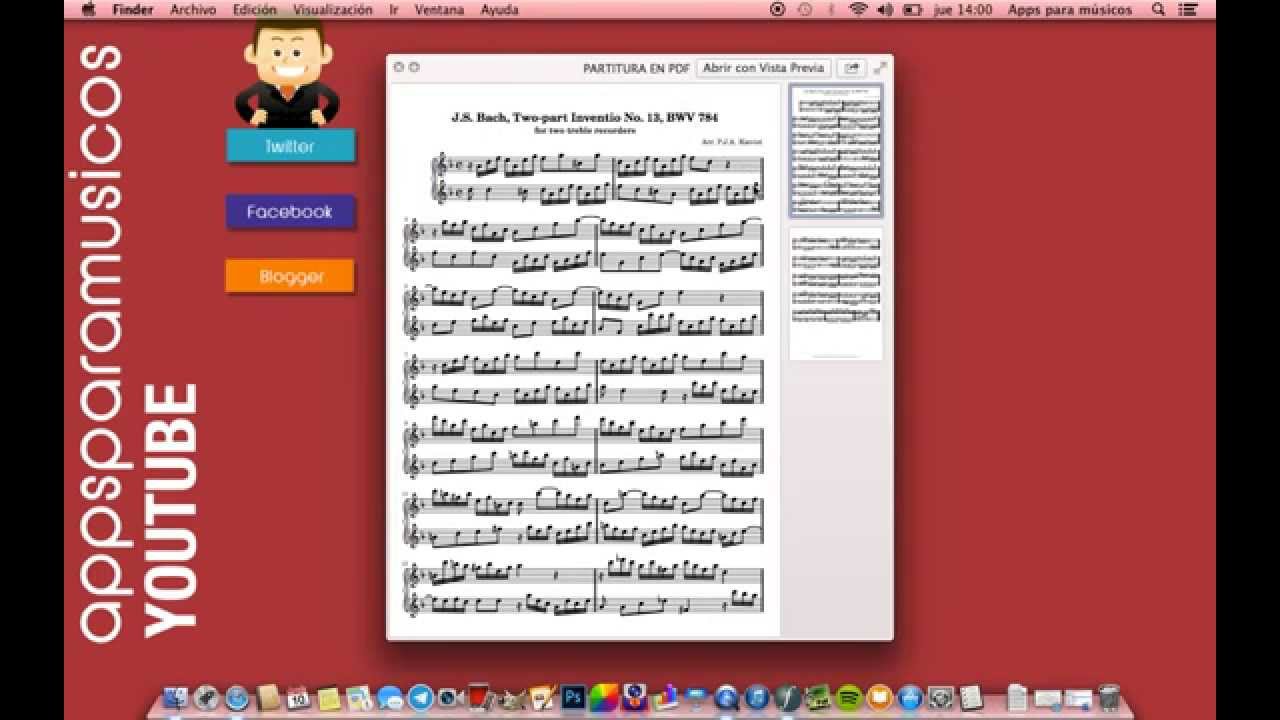This screenshot has width=1280, height=720.
Task: Open the Apple menu
Action: click(88, 9)
